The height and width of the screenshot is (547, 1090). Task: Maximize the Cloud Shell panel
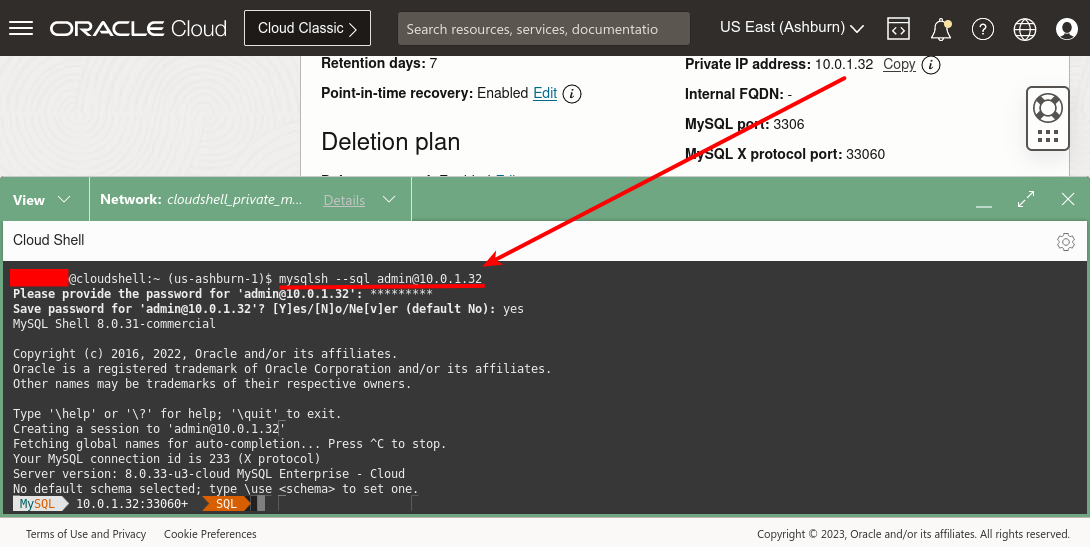(x=1026, y=199)
